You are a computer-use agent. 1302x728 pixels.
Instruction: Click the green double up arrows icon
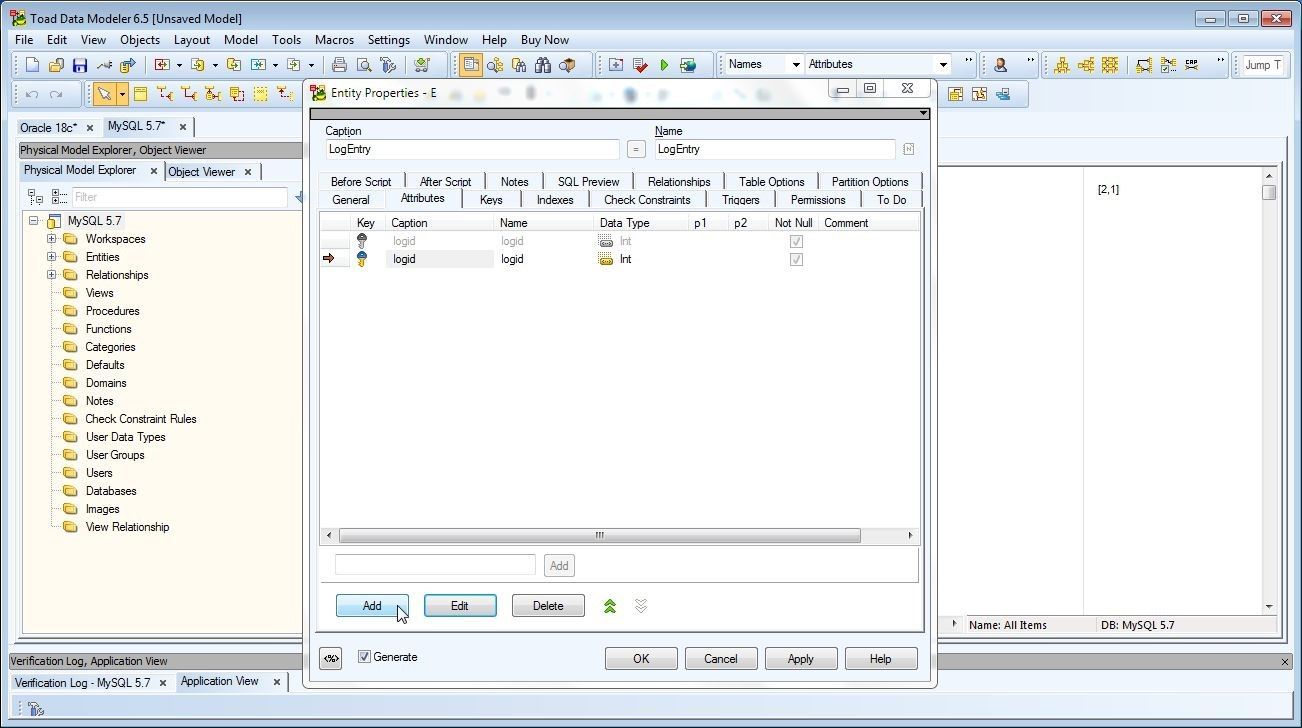(x=610, y=606)
